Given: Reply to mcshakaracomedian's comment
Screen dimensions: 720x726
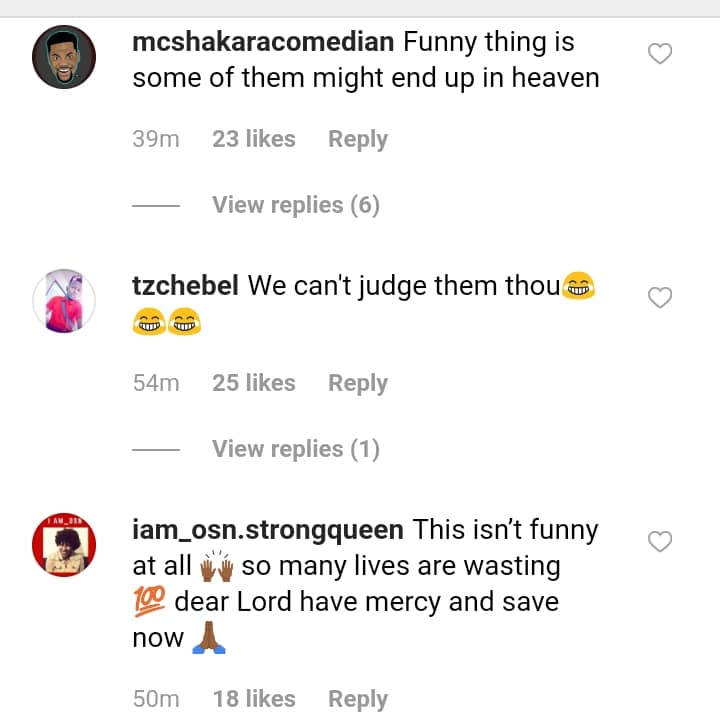Looking at the screenshot, I should pos(357,139).
